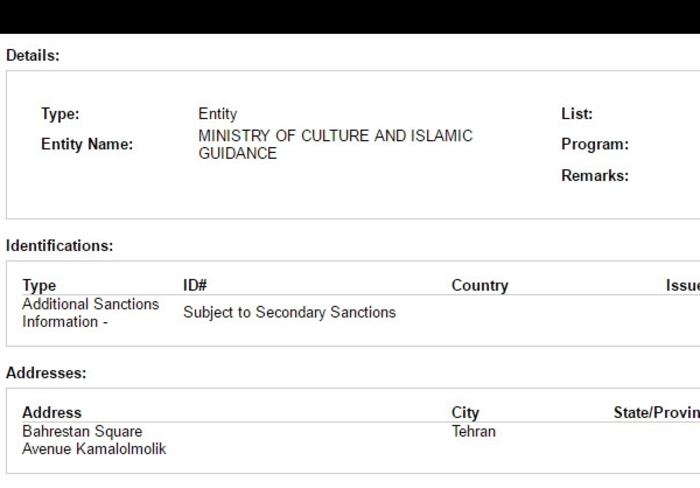Select the Entity Name label
Viewport: 700px width, 488px height.
pyautogui.click(x=87, y=144)
